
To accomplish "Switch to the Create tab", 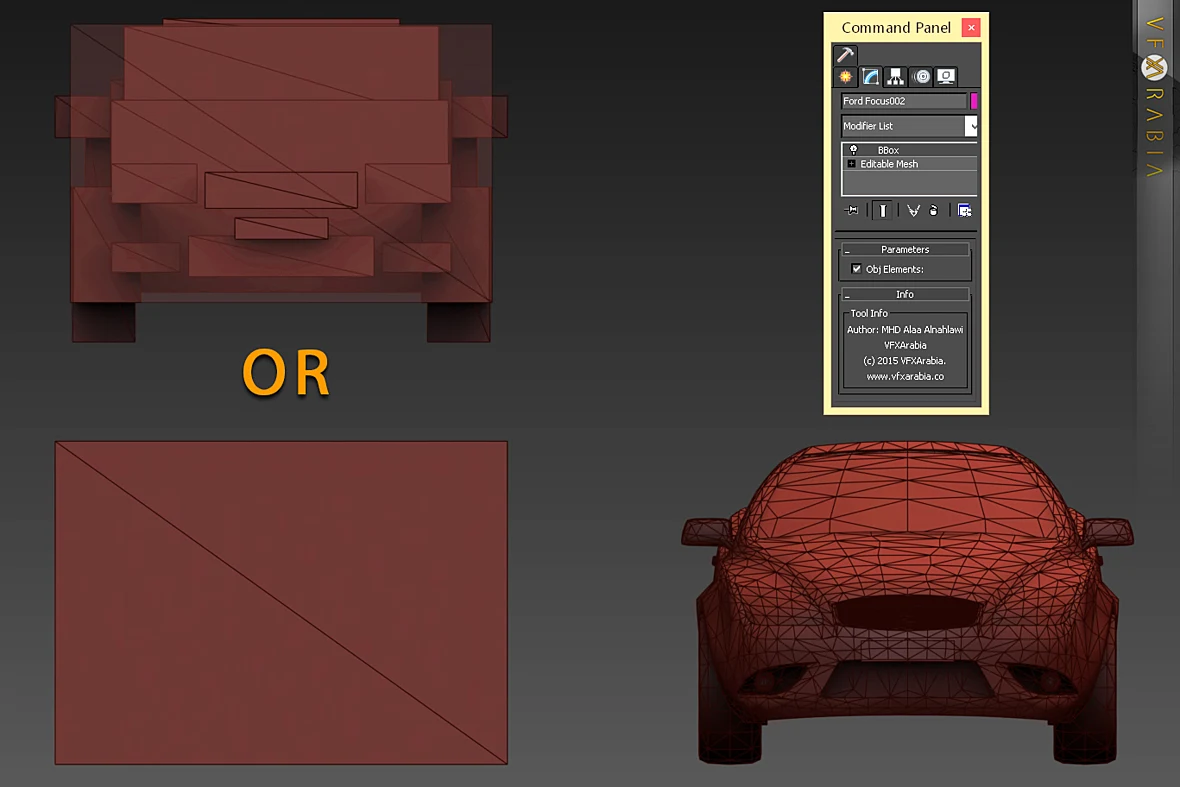I will [x=846, y=76].
